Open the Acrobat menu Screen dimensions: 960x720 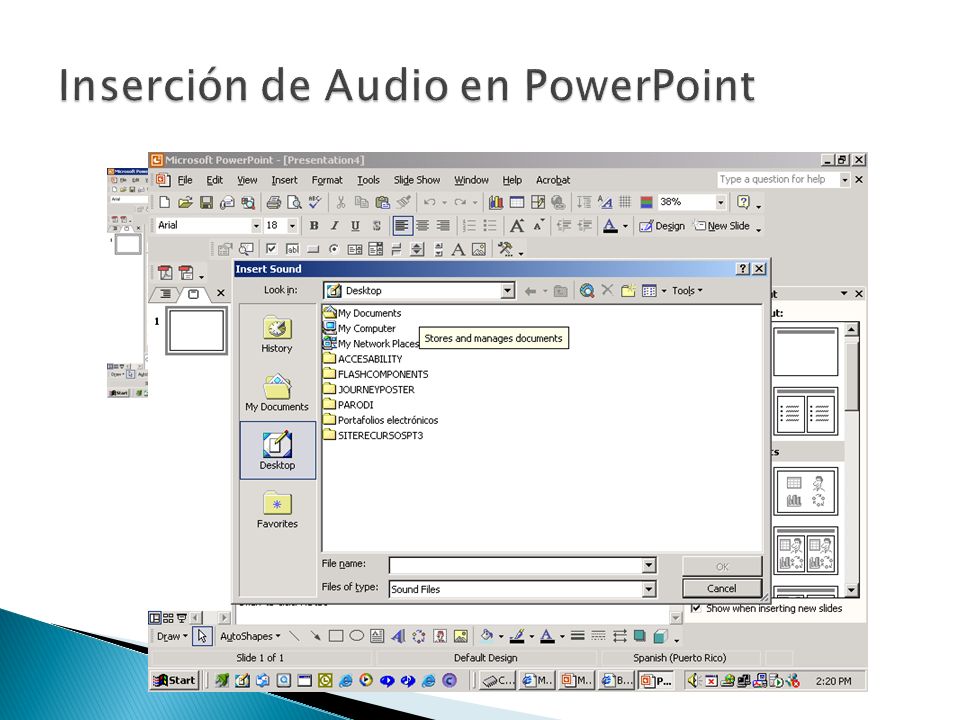click(x=553, y=180)
